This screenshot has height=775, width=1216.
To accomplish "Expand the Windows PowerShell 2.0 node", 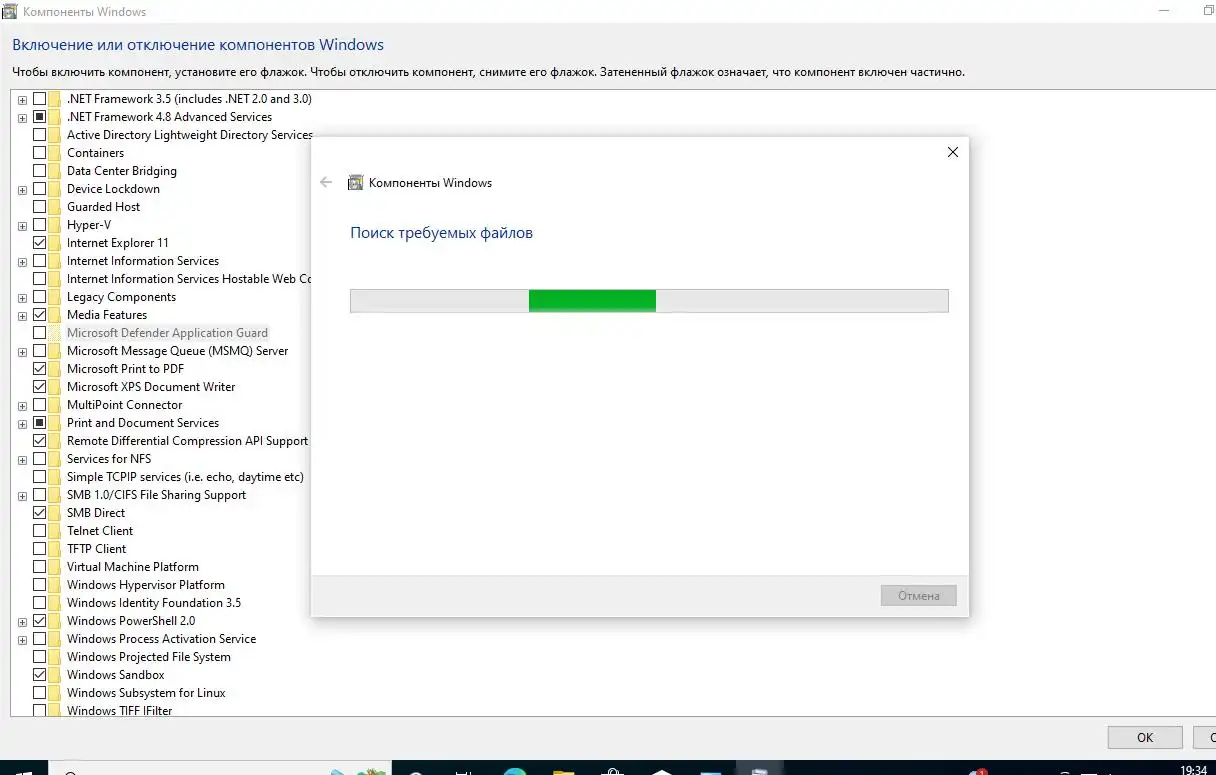I will 22,622.
